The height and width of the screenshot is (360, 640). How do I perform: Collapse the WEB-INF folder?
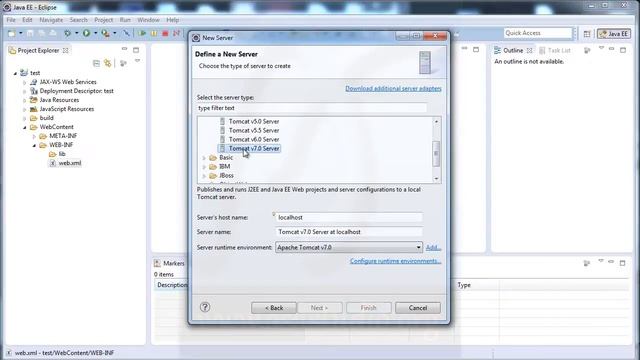(x=34, y=145)
